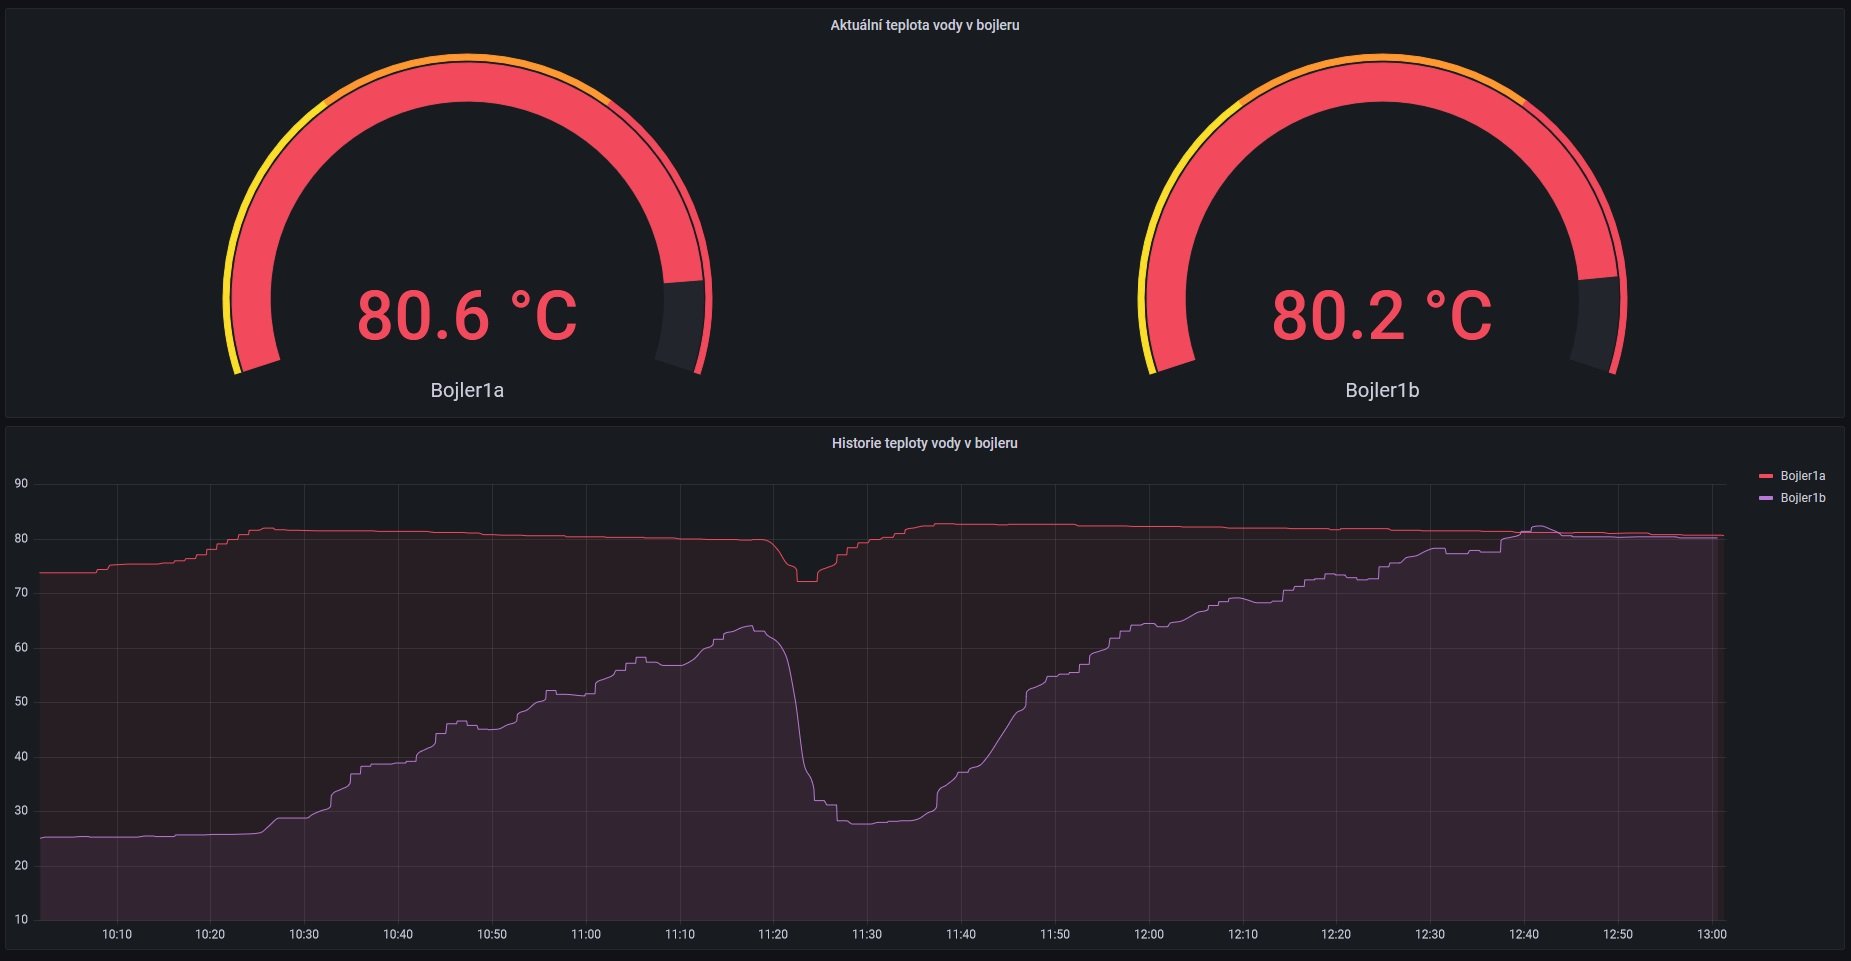Click the red Bojler1a legend color marker
The width and height of the screenshot is (1851, 961).
click(1765, 476)
